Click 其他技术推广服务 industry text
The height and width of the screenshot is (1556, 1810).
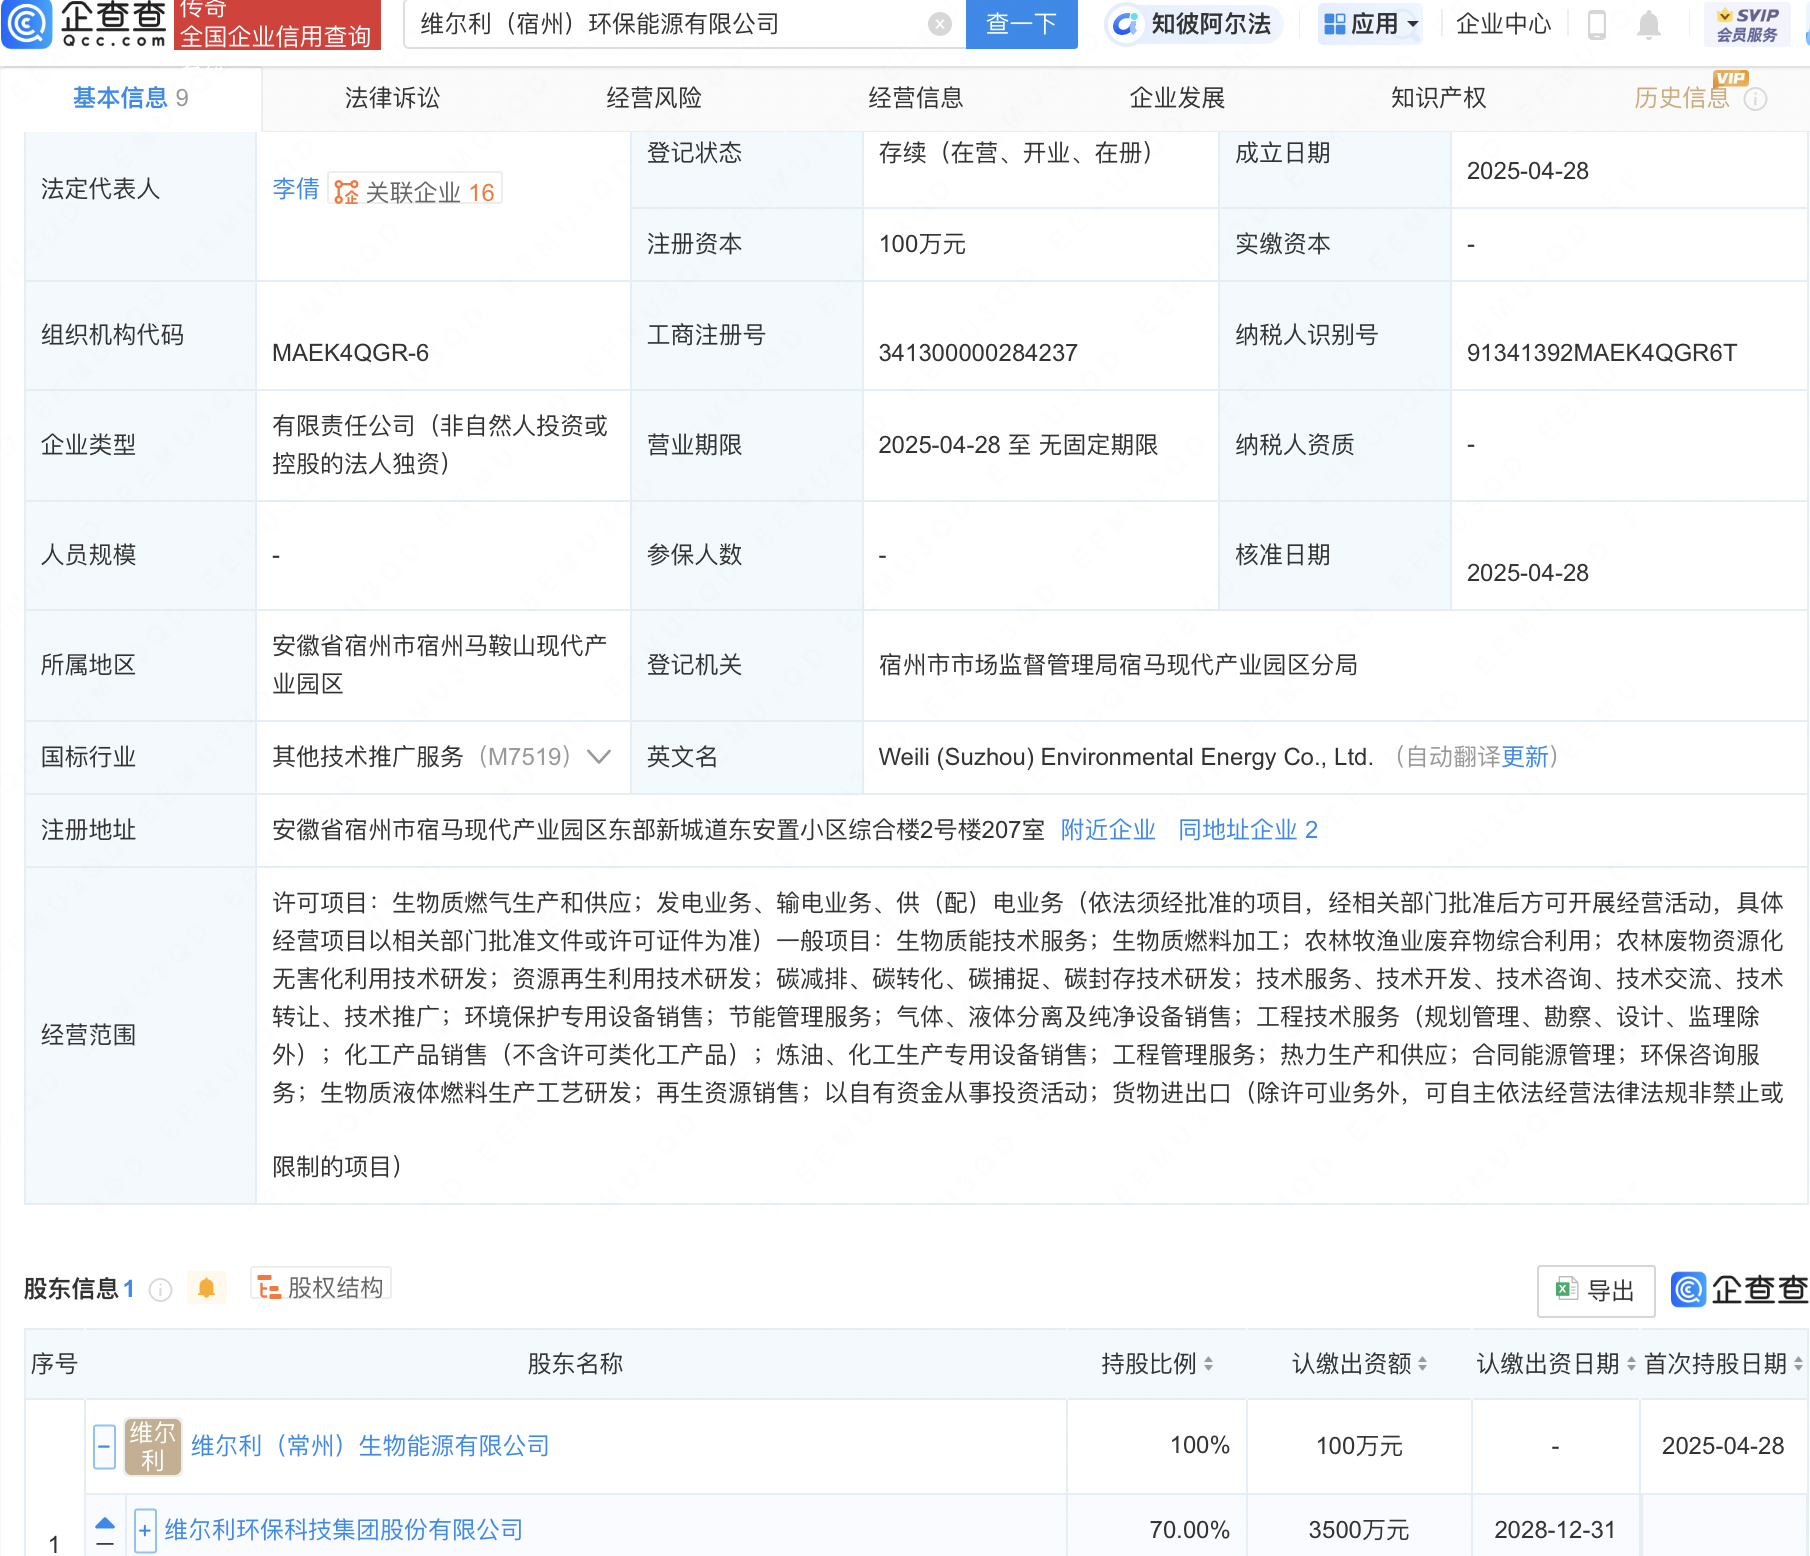pyautogui.click(x=368, y=757)
